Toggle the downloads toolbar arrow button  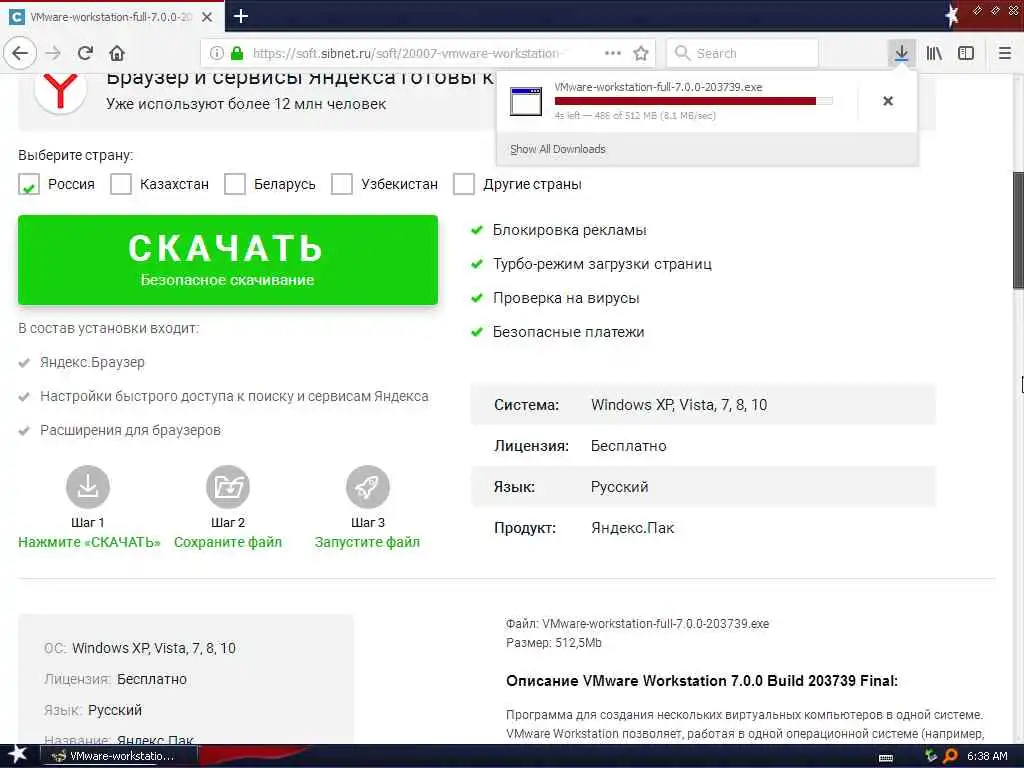901,53
